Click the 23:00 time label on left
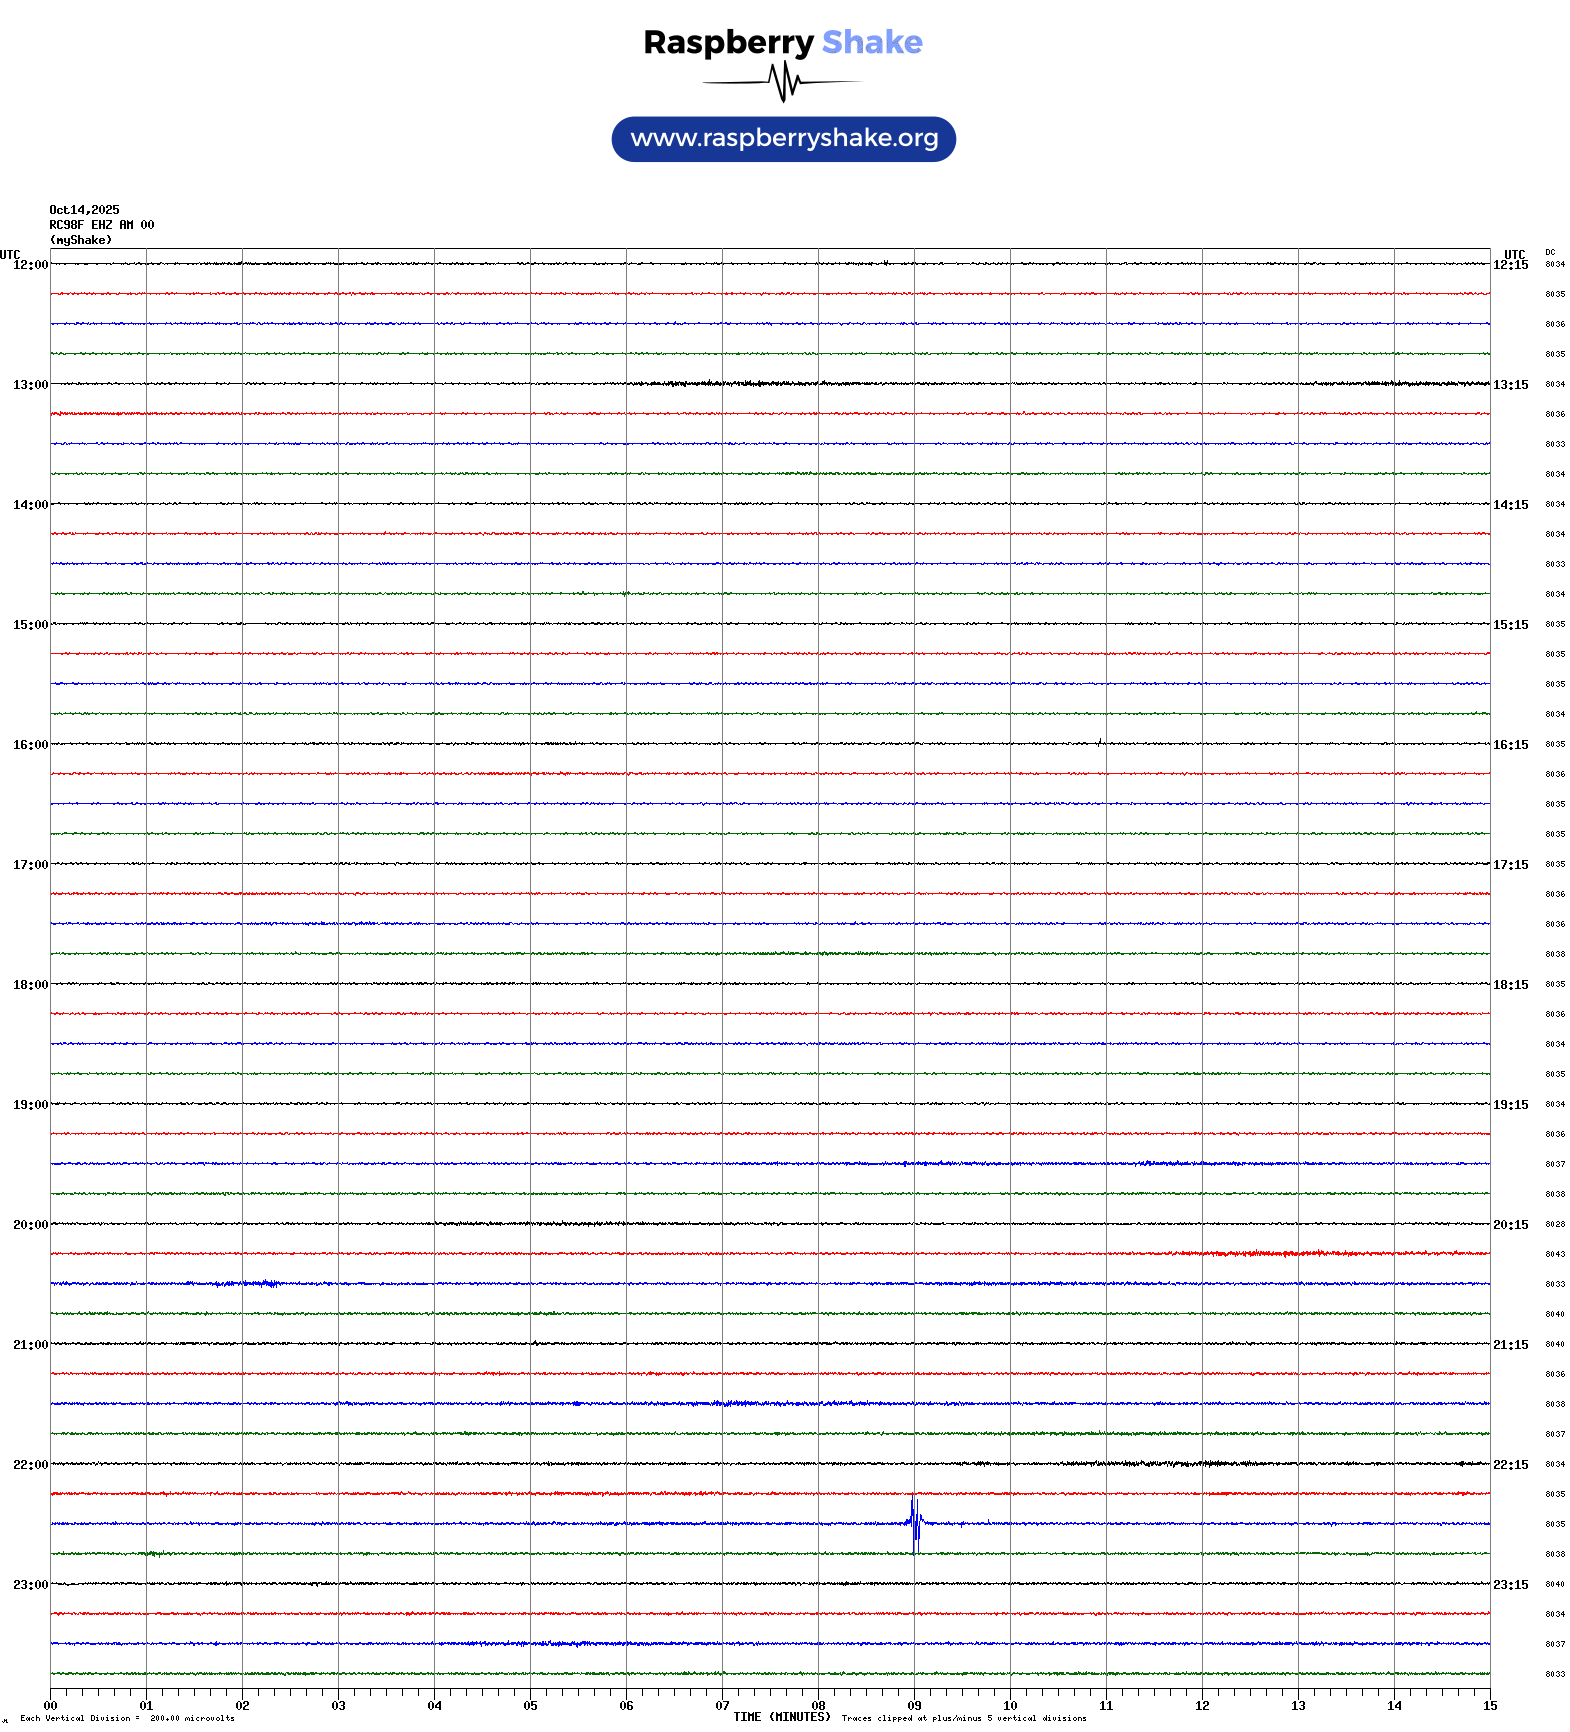 30,1585
